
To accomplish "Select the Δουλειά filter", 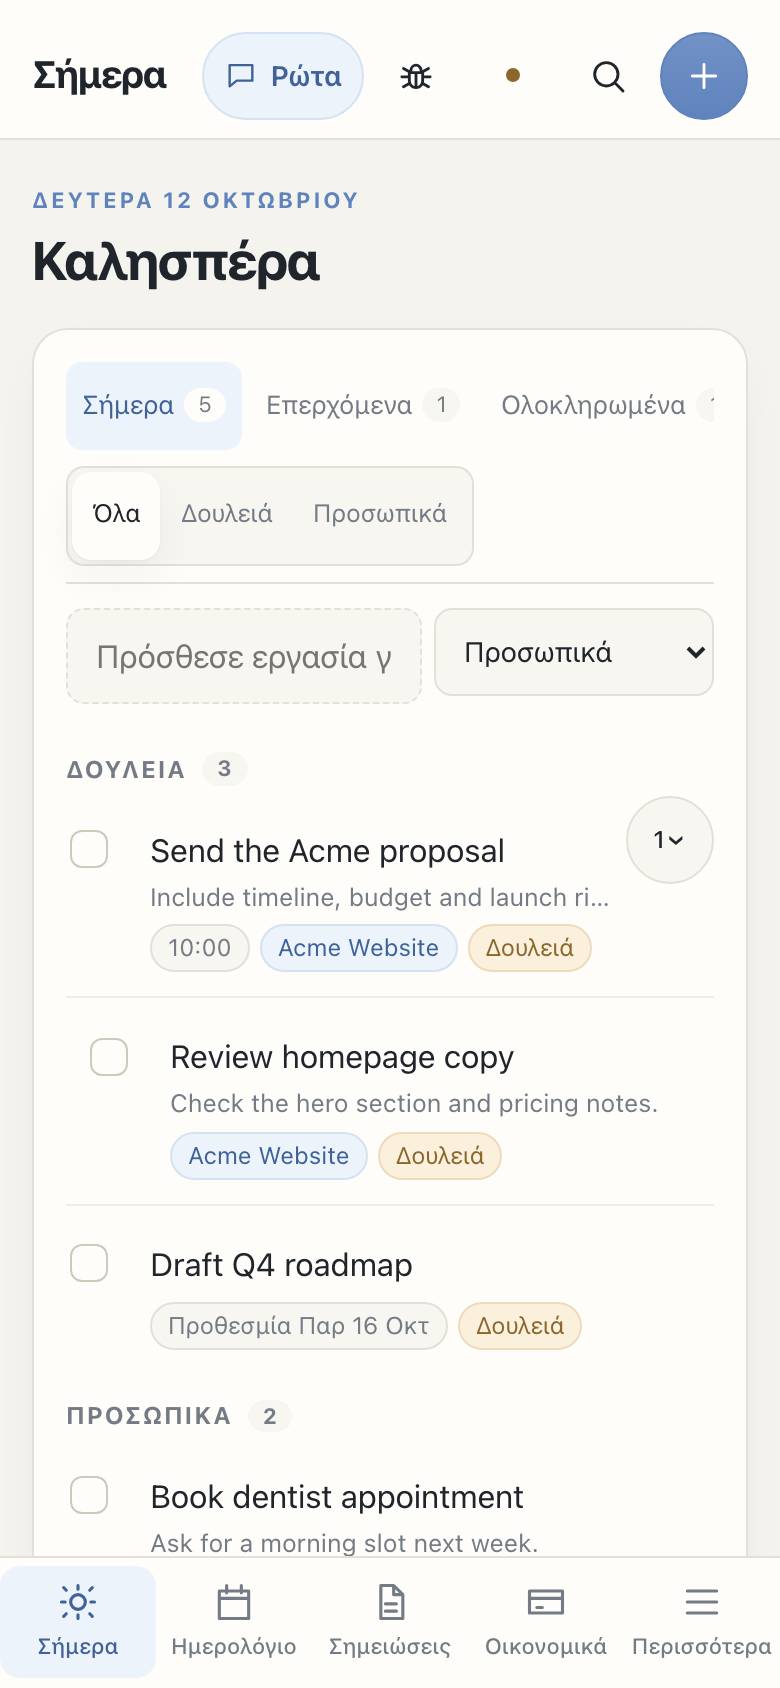I will tap(227, 515).
